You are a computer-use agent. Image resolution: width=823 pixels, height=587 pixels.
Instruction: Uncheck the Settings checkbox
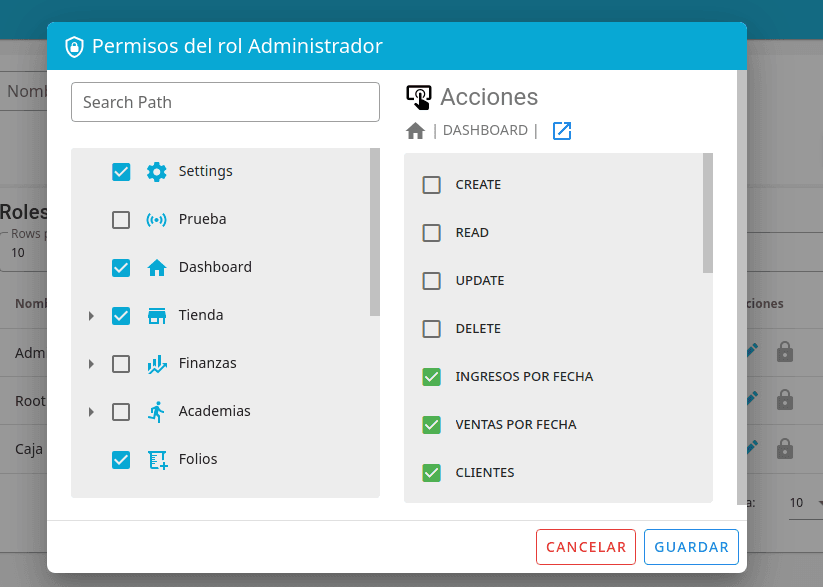tap(121, 172)
